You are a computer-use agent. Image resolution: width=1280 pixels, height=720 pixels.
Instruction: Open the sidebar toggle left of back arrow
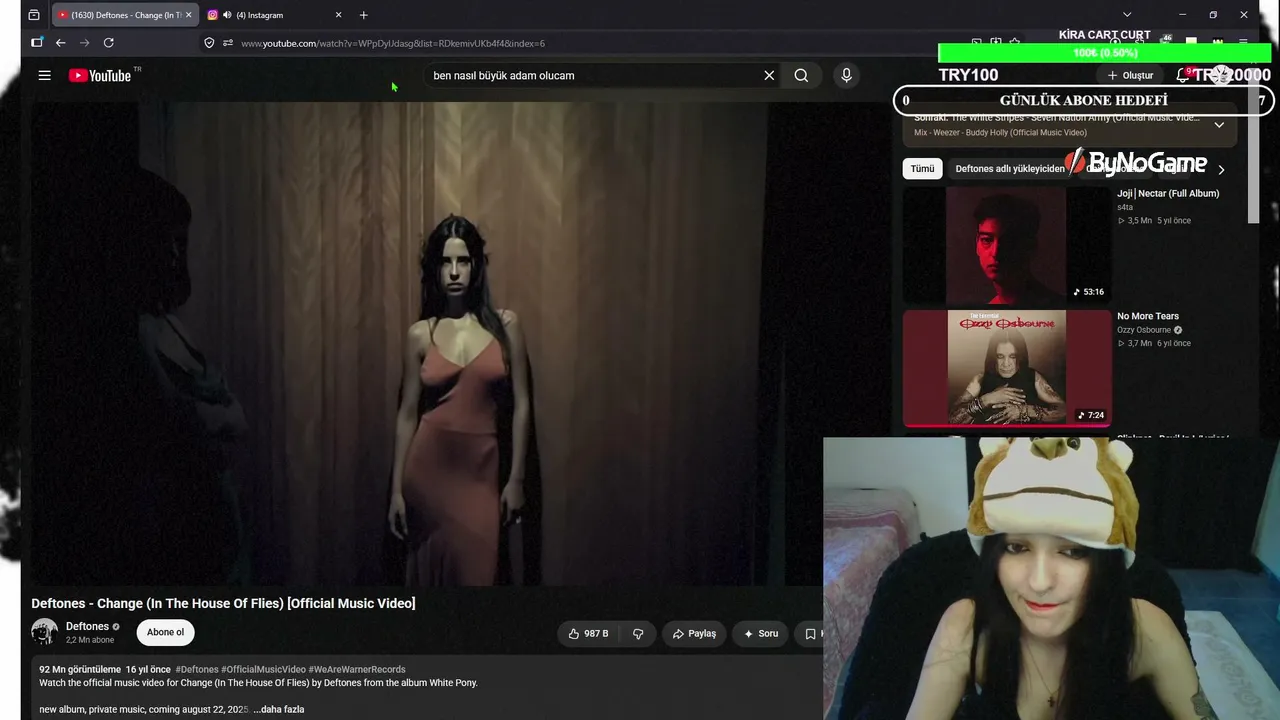37,43
